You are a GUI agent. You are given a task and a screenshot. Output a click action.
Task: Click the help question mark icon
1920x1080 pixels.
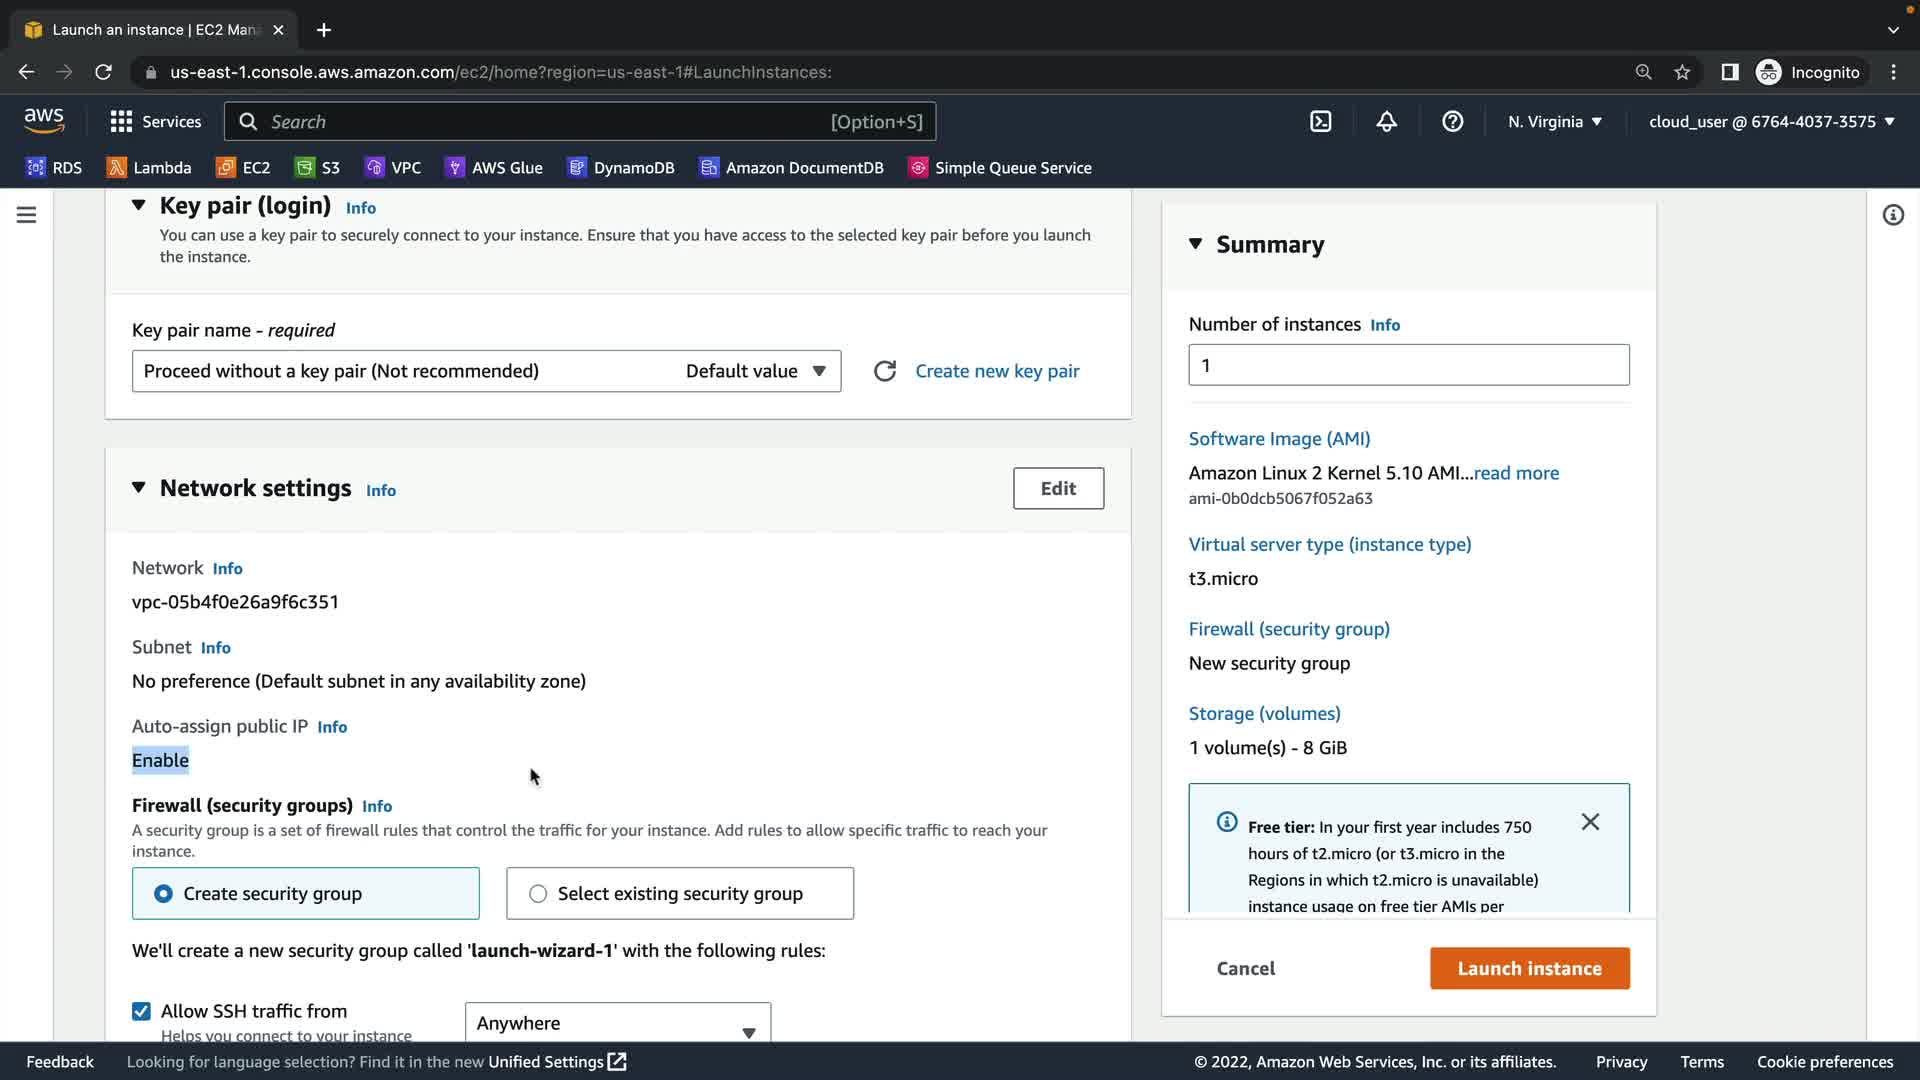(x=1452, y=122)
